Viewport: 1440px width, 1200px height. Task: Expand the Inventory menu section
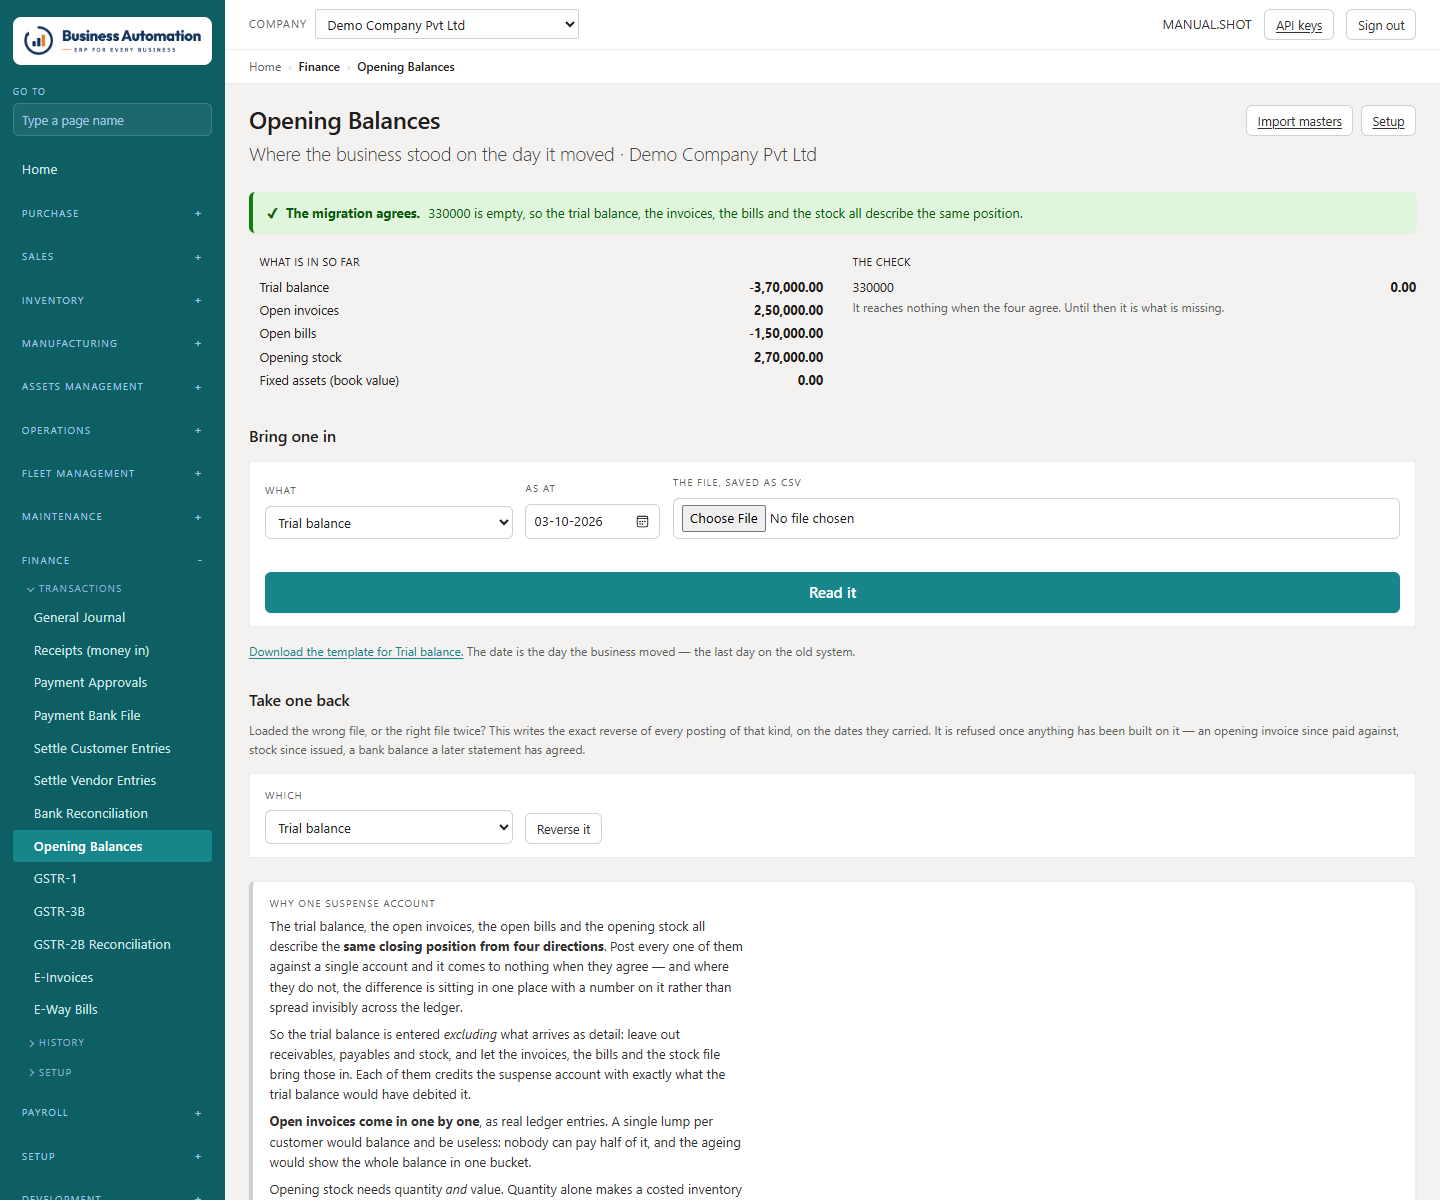click(112, 301)
